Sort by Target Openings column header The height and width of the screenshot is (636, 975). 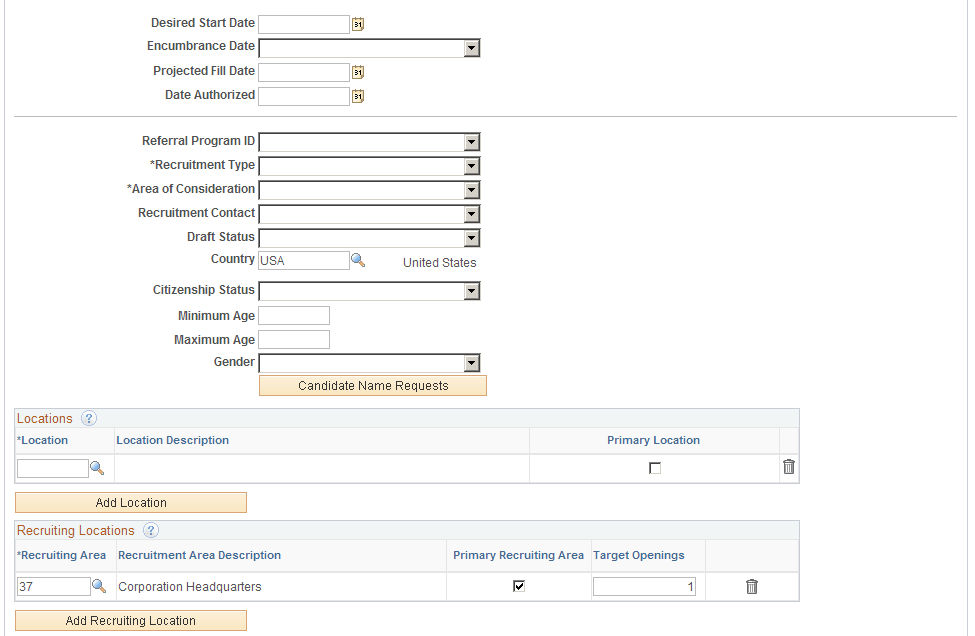click(x=639, y=555)
